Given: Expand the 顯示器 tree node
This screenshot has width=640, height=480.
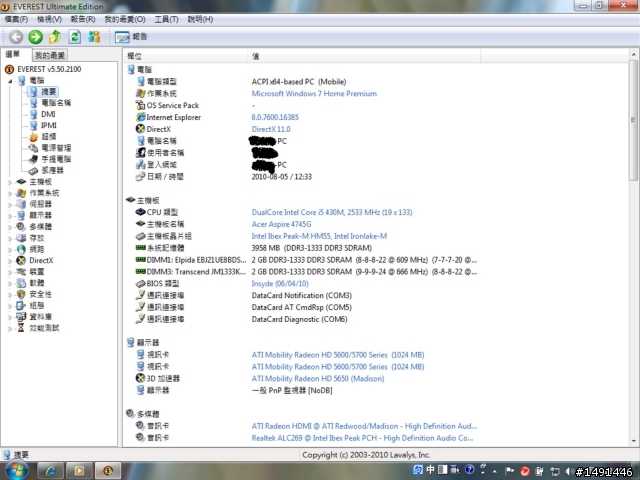Looking at the screenshot, I should 10,216.
